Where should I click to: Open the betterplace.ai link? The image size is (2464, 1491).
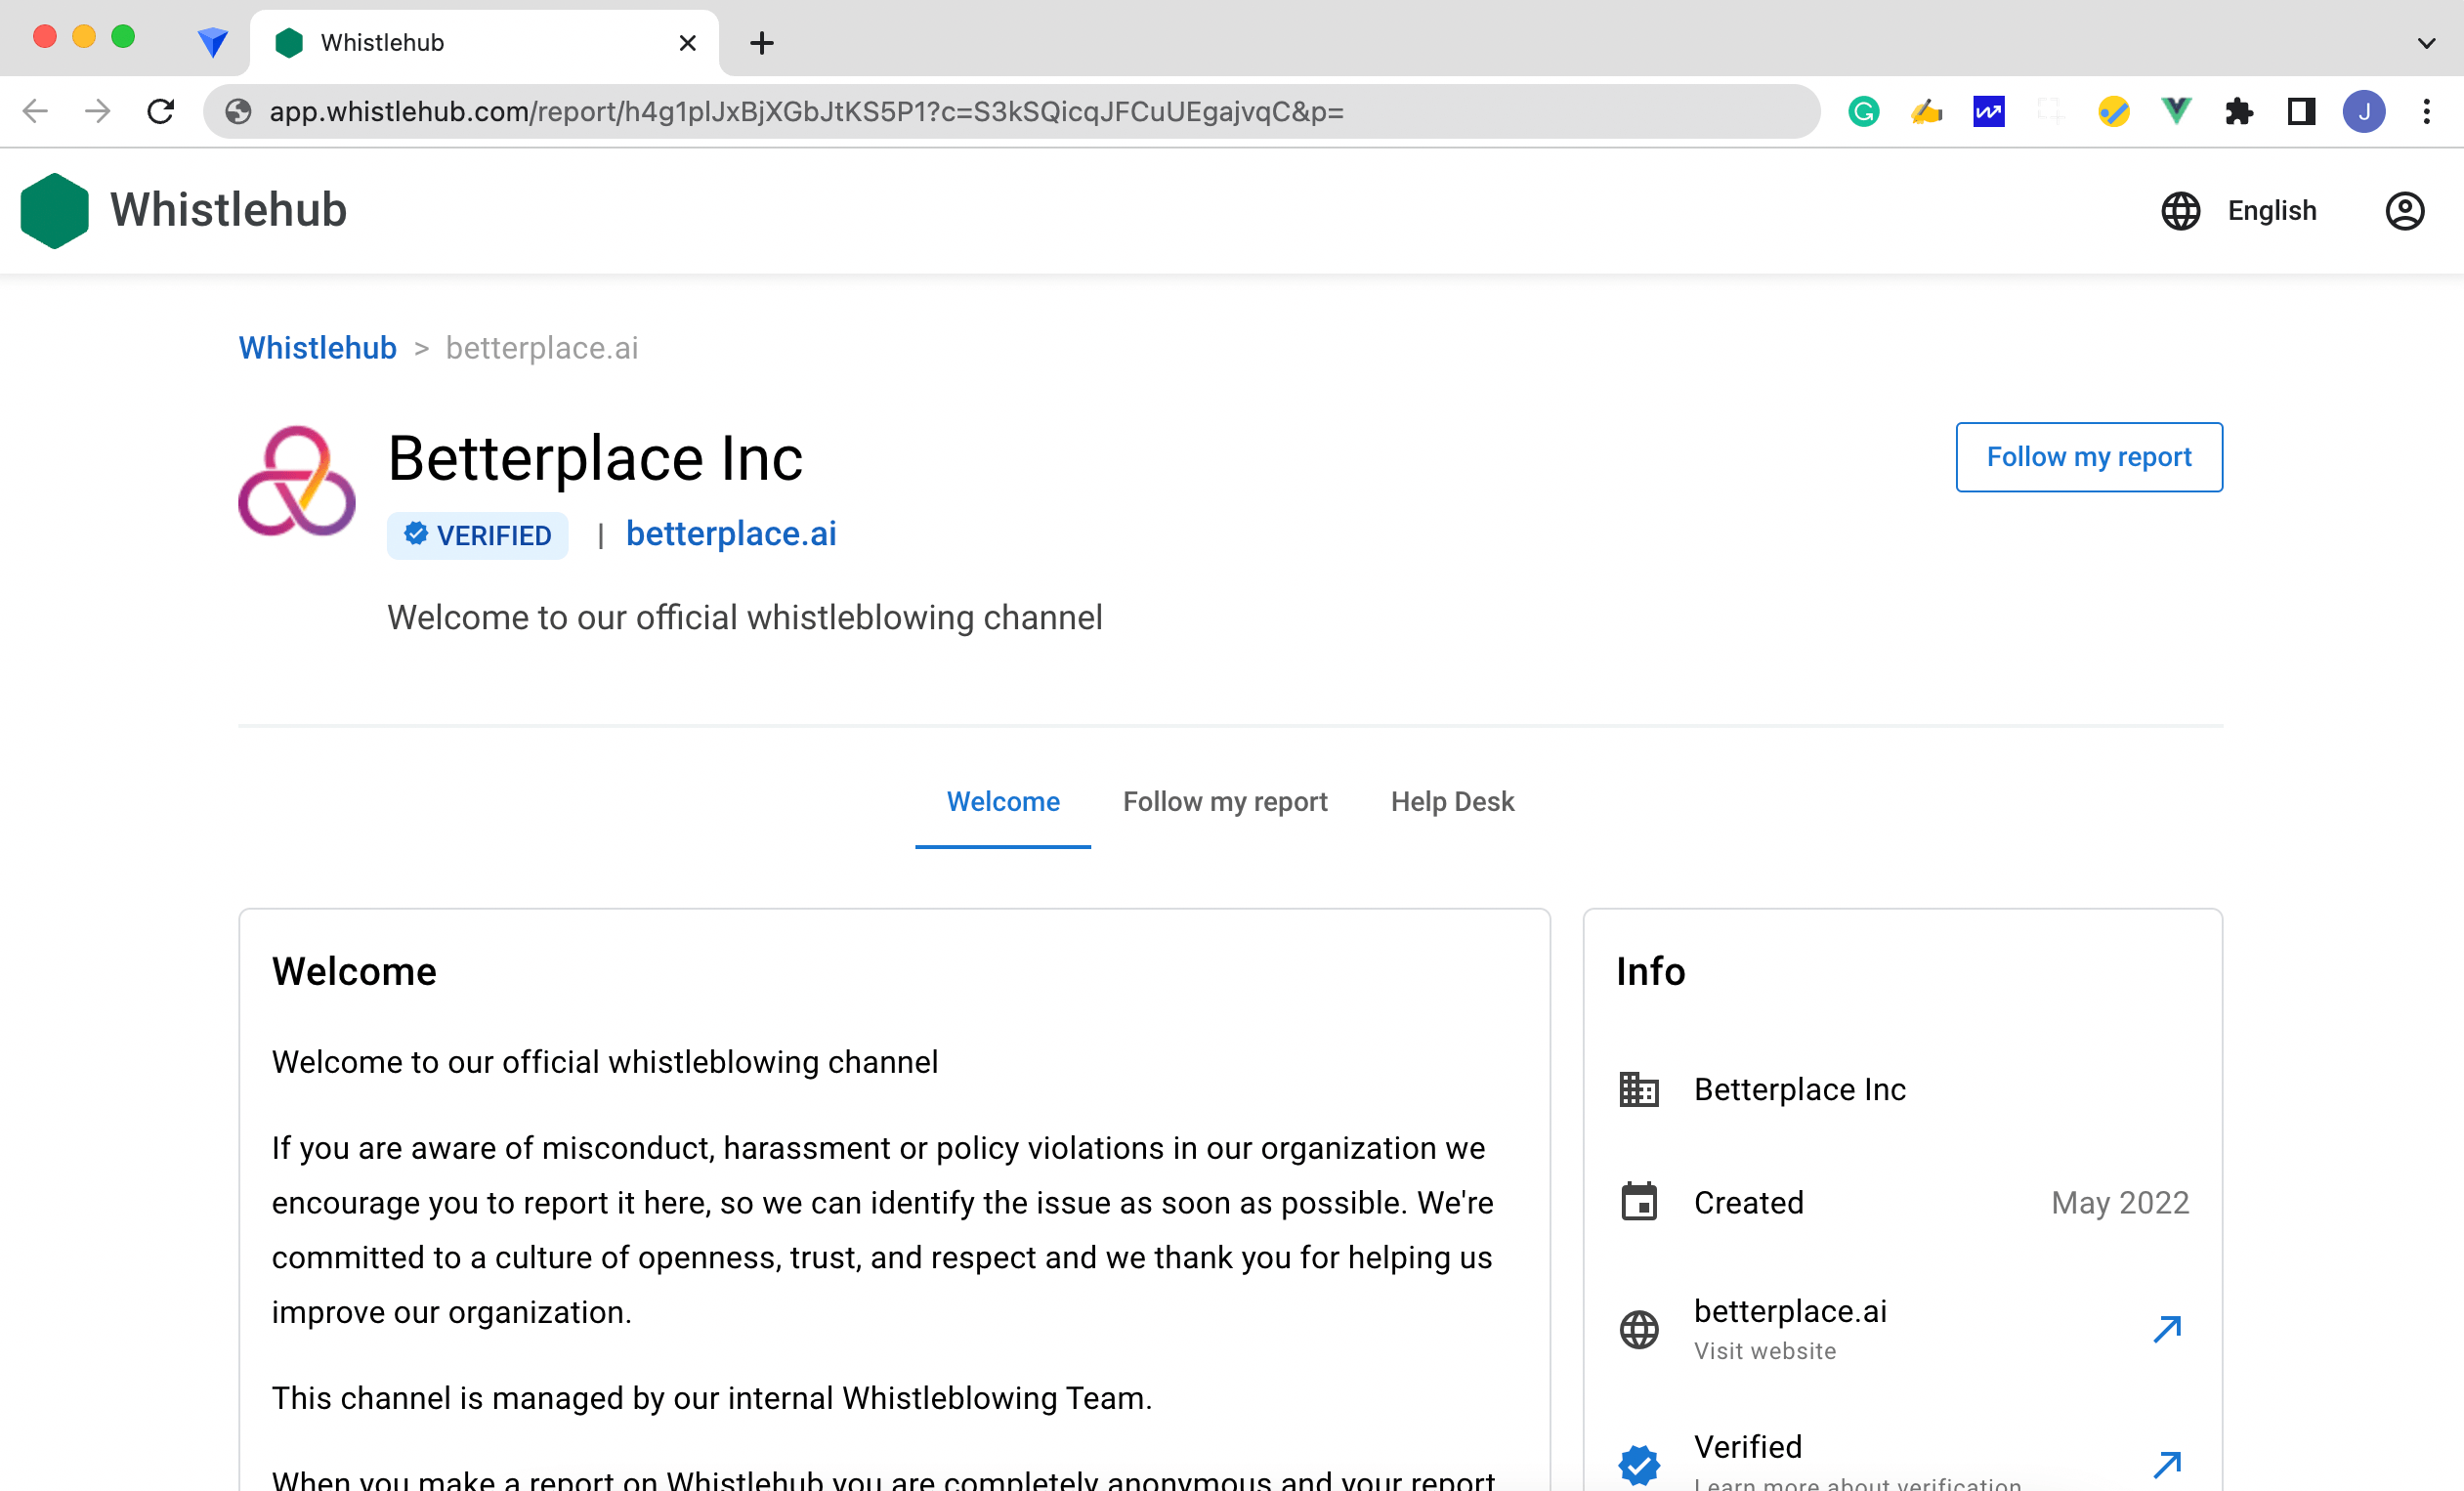[x=731, y=533]
